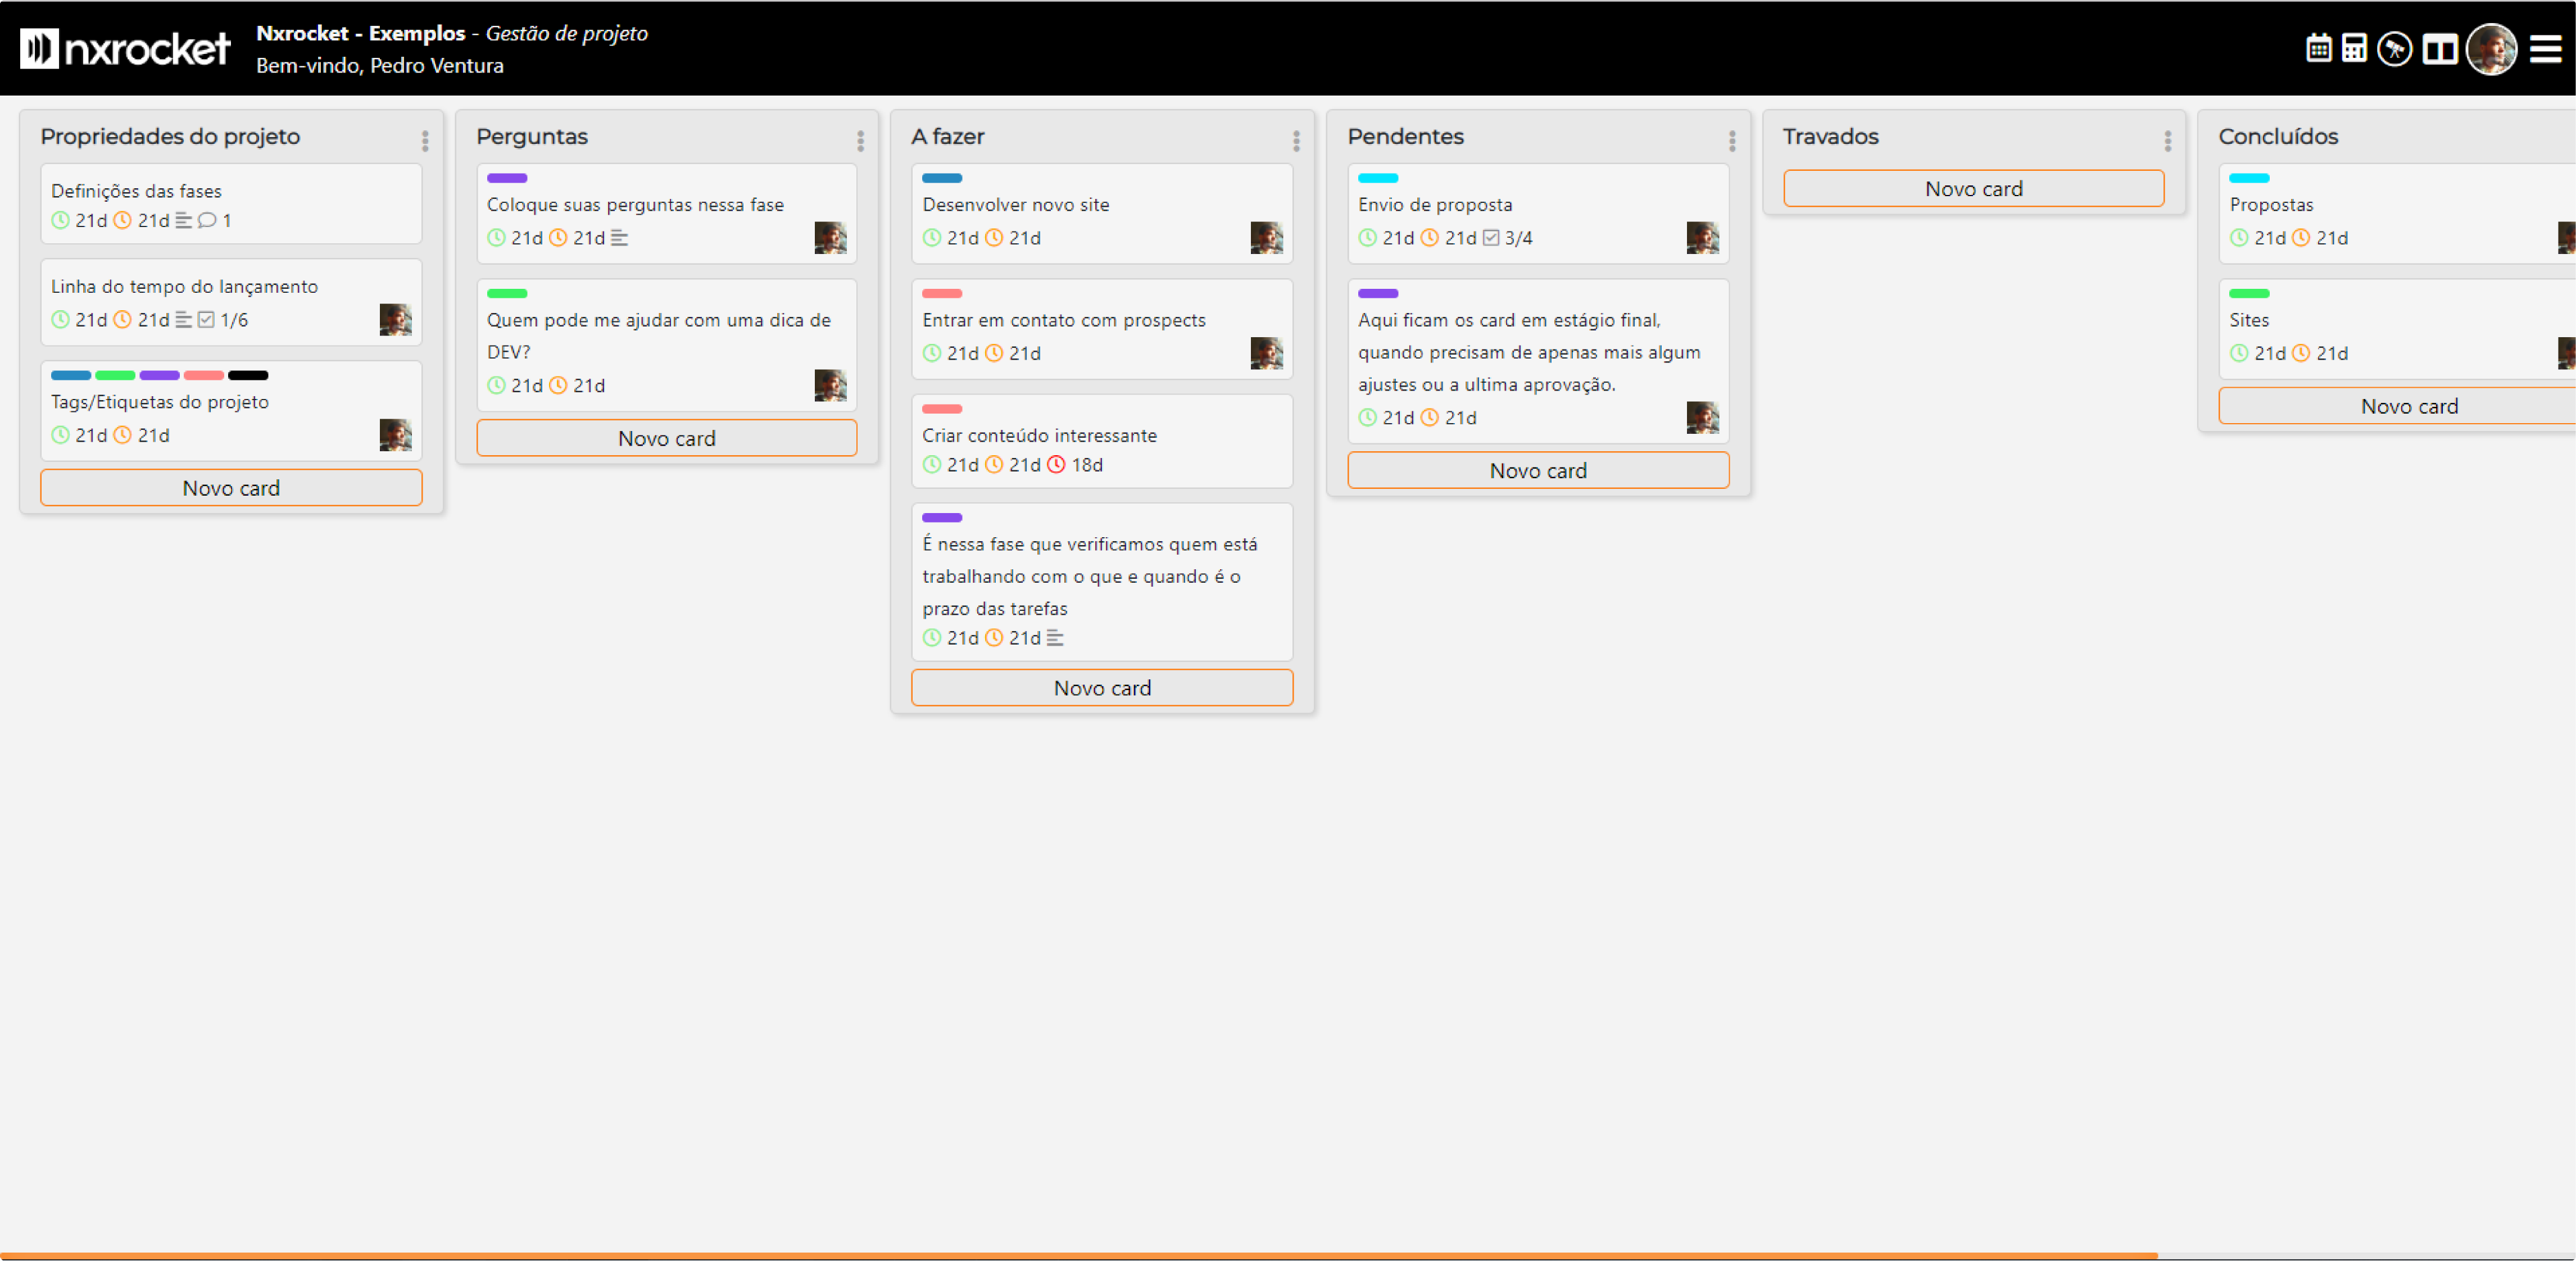Click the telescope explore icon
The width and height of the screenshot is (2576, 1261).
[x=2394, y=48]
